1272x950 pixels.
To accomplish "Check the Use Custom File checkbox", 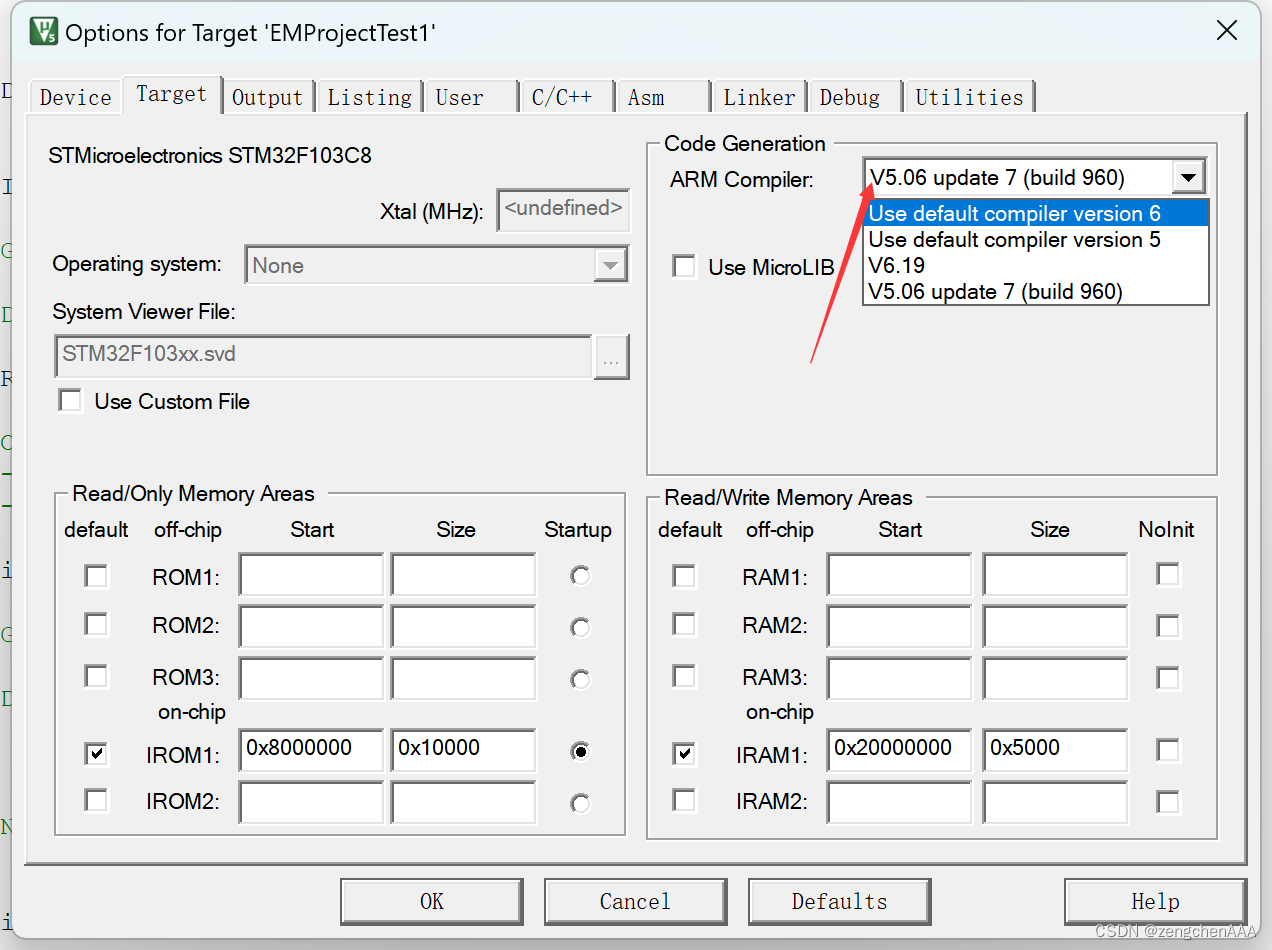I will (70, 400).
